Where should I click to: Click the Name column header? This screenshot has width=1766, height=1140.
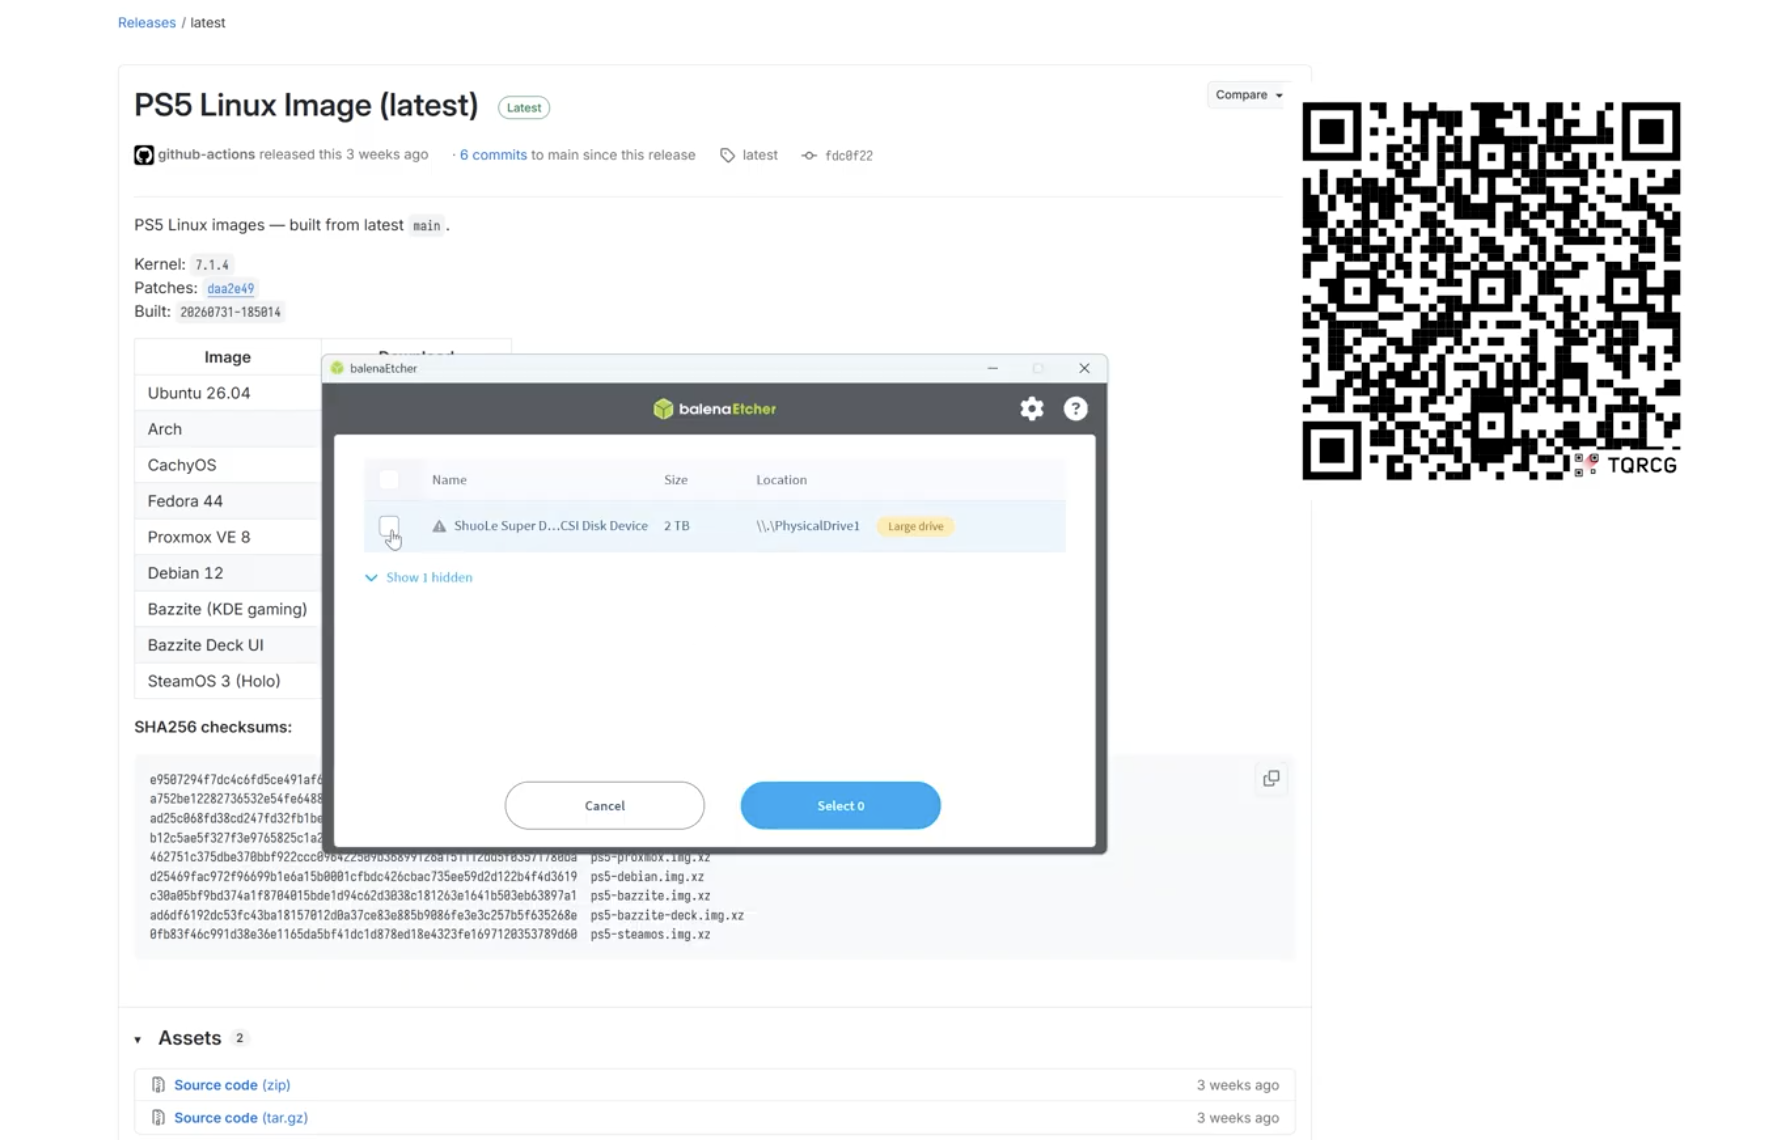(x=449, y=480)
